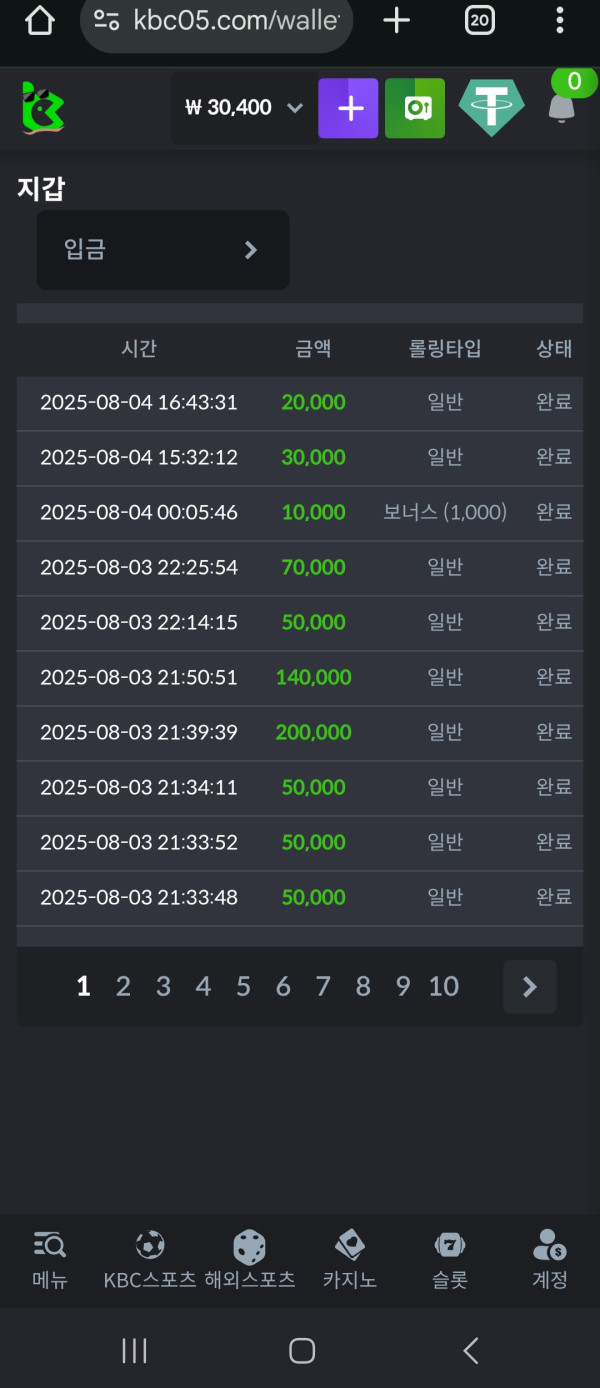Expand the 입금 selector
This screenshot has width=600, height=1388.
[x=163, y=250]
